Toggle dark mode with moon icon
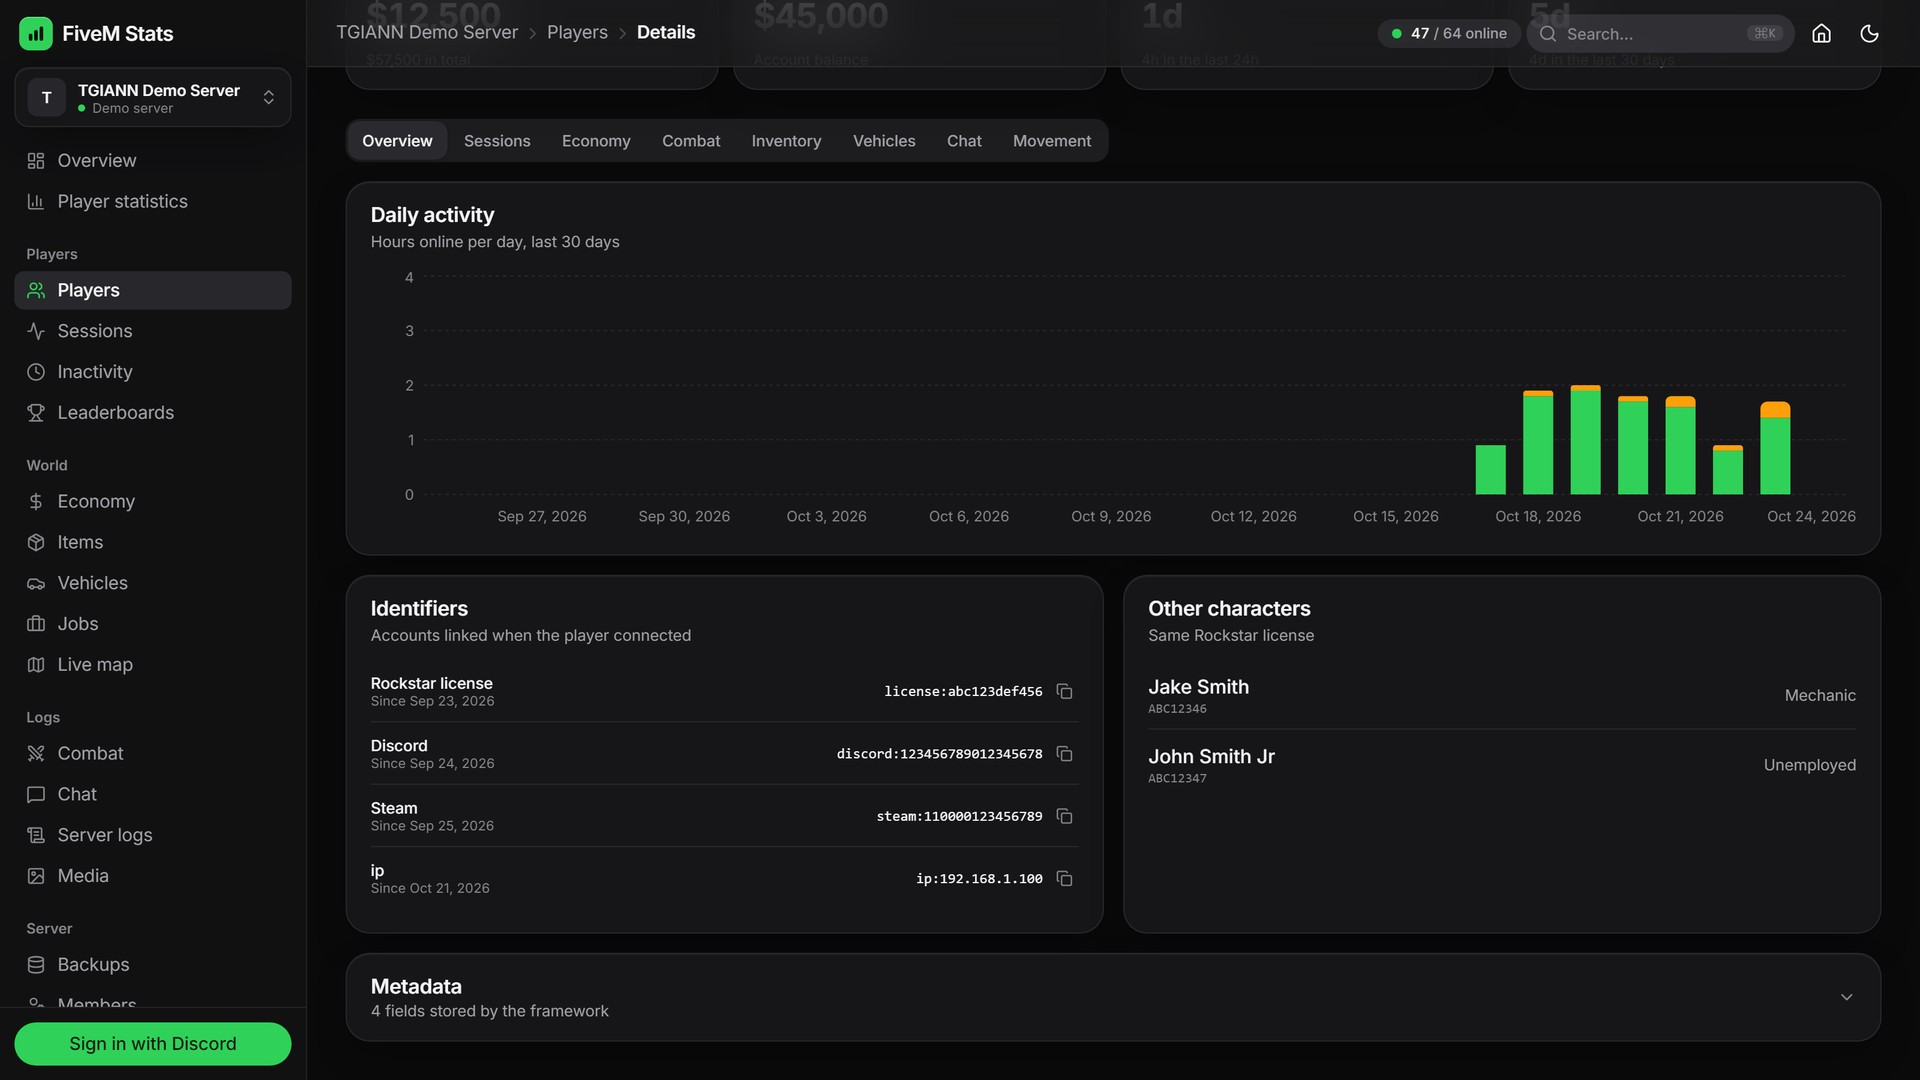This screenshot has width=1920, height=1080. [1869, 33]
